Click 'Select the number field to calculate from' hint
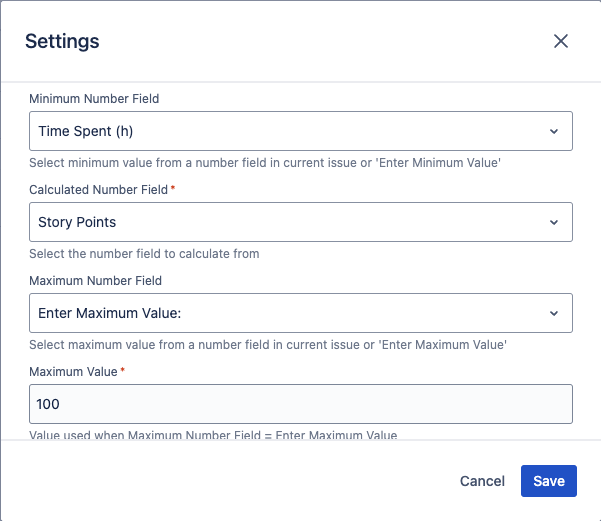Viewport: 601px width, 521px height. (x=144, y=254)
